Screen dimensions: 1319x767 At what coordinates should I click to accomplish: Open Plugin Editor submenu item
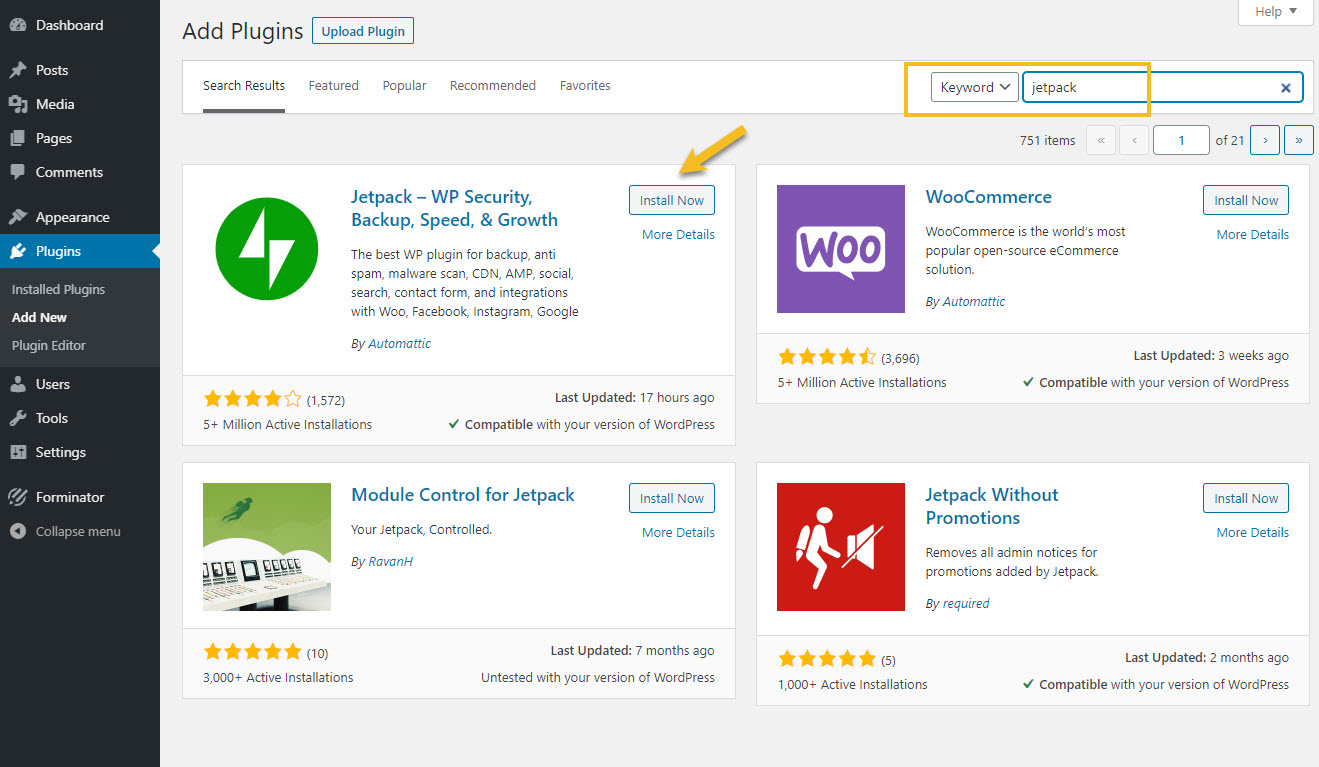49,345
